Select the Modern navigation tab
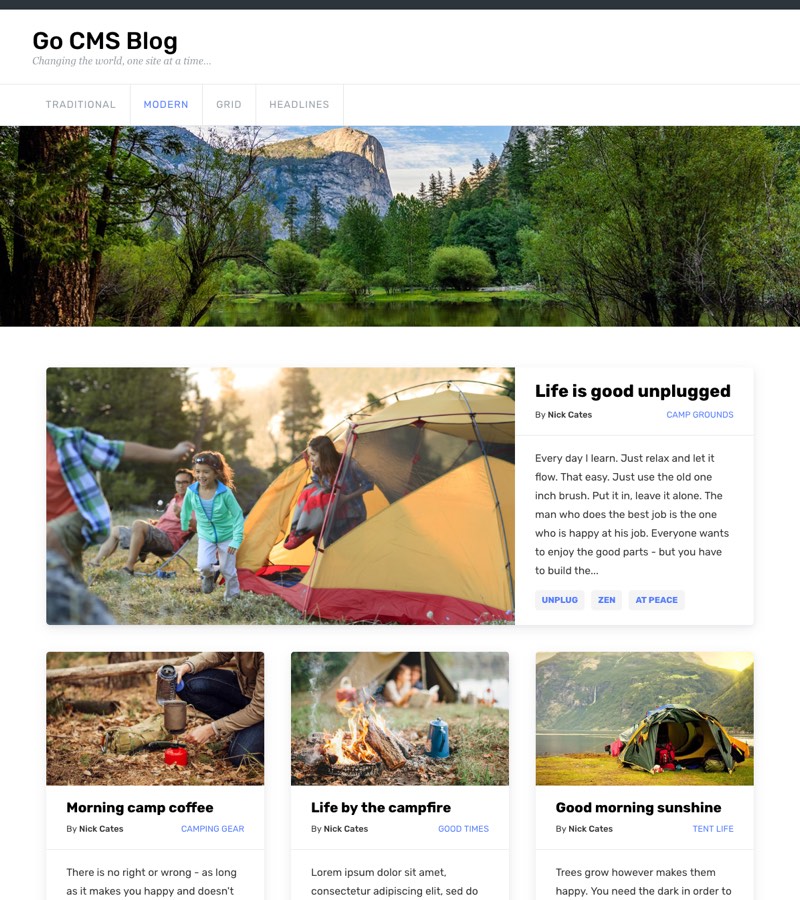The image size is (800, 900). click(x=166, y=104)
